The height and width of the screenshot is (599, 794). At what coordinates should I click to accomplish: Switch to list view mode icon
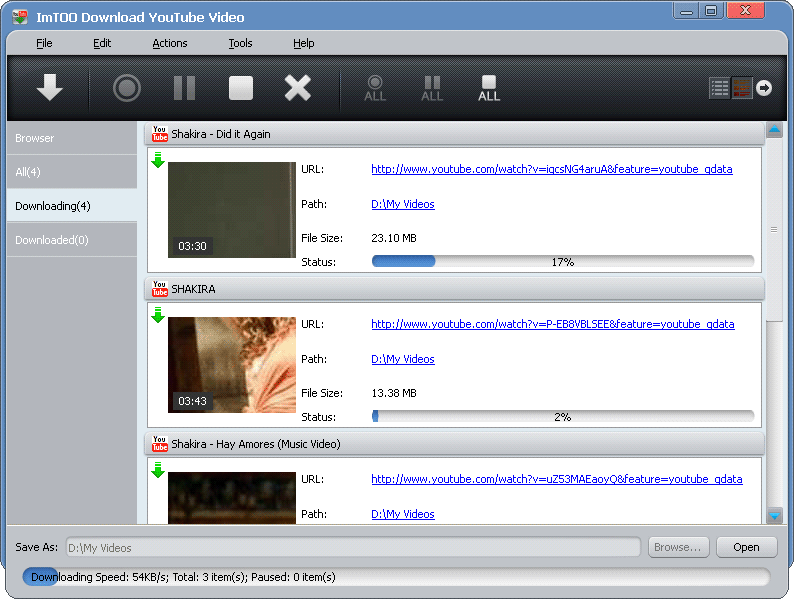click(x=720, y=88)
